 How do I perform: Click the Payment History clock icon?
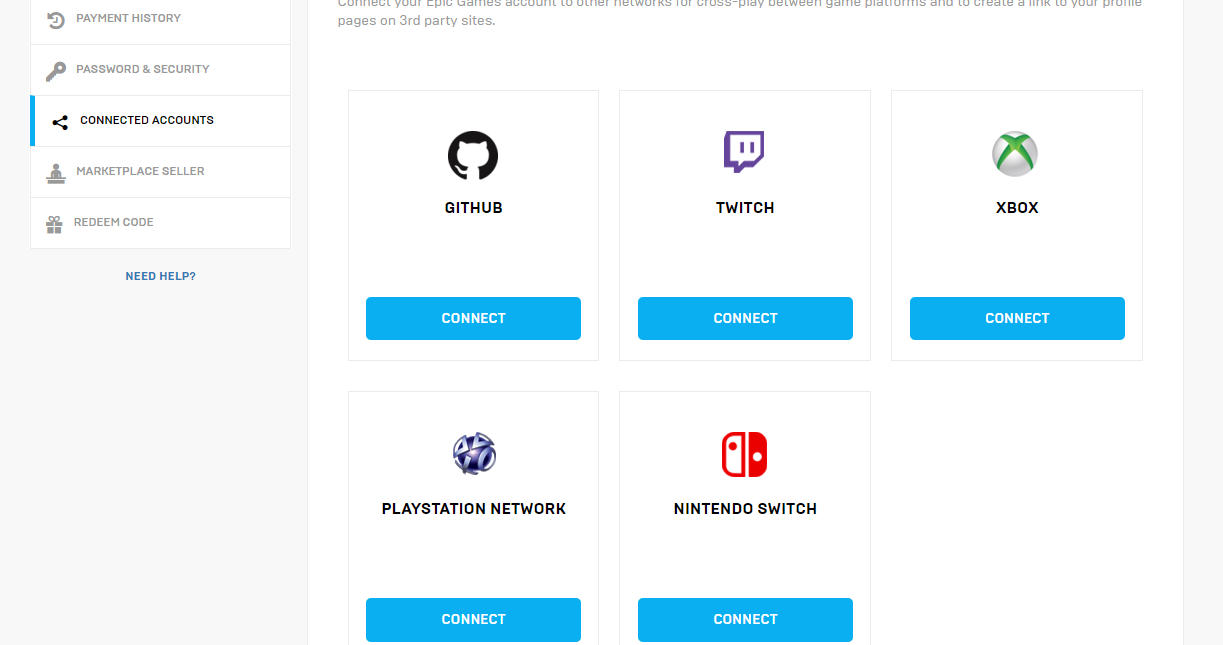(x=56, y=19)
